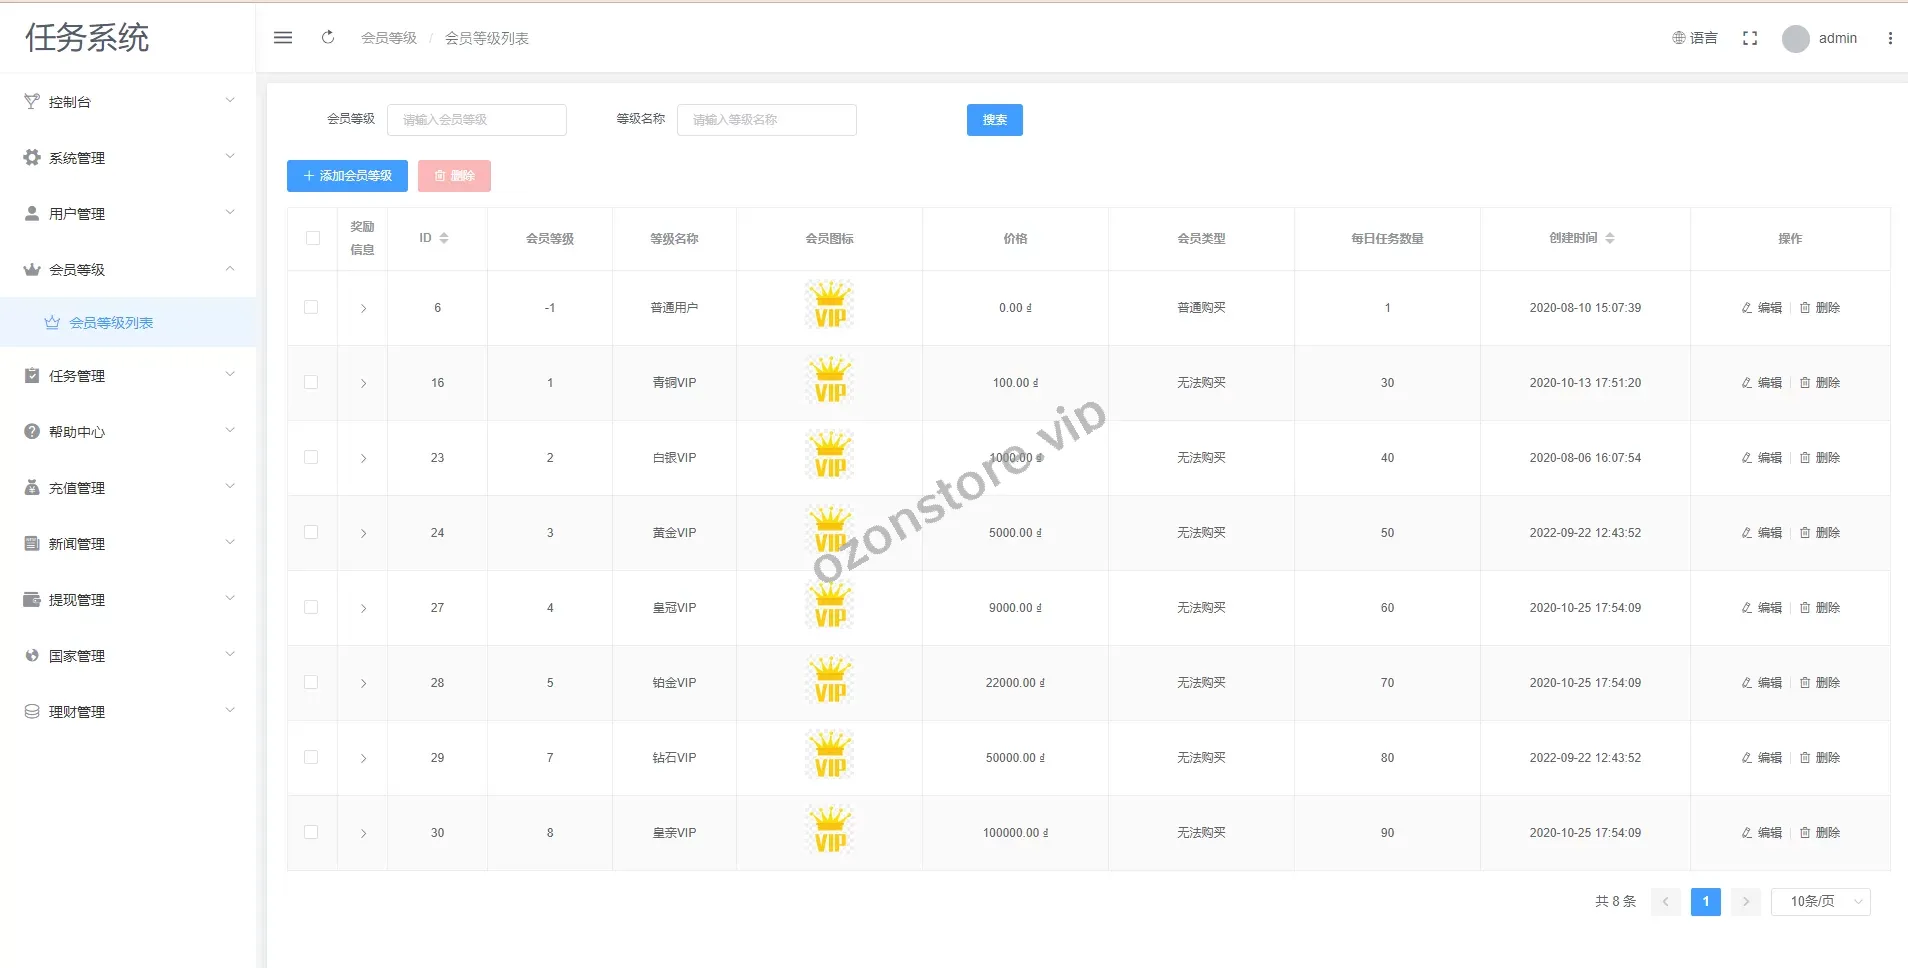Screen dimensions: 1908x968
Task: Focus the 会员等级 search input field
Action: tap(476, 120)
